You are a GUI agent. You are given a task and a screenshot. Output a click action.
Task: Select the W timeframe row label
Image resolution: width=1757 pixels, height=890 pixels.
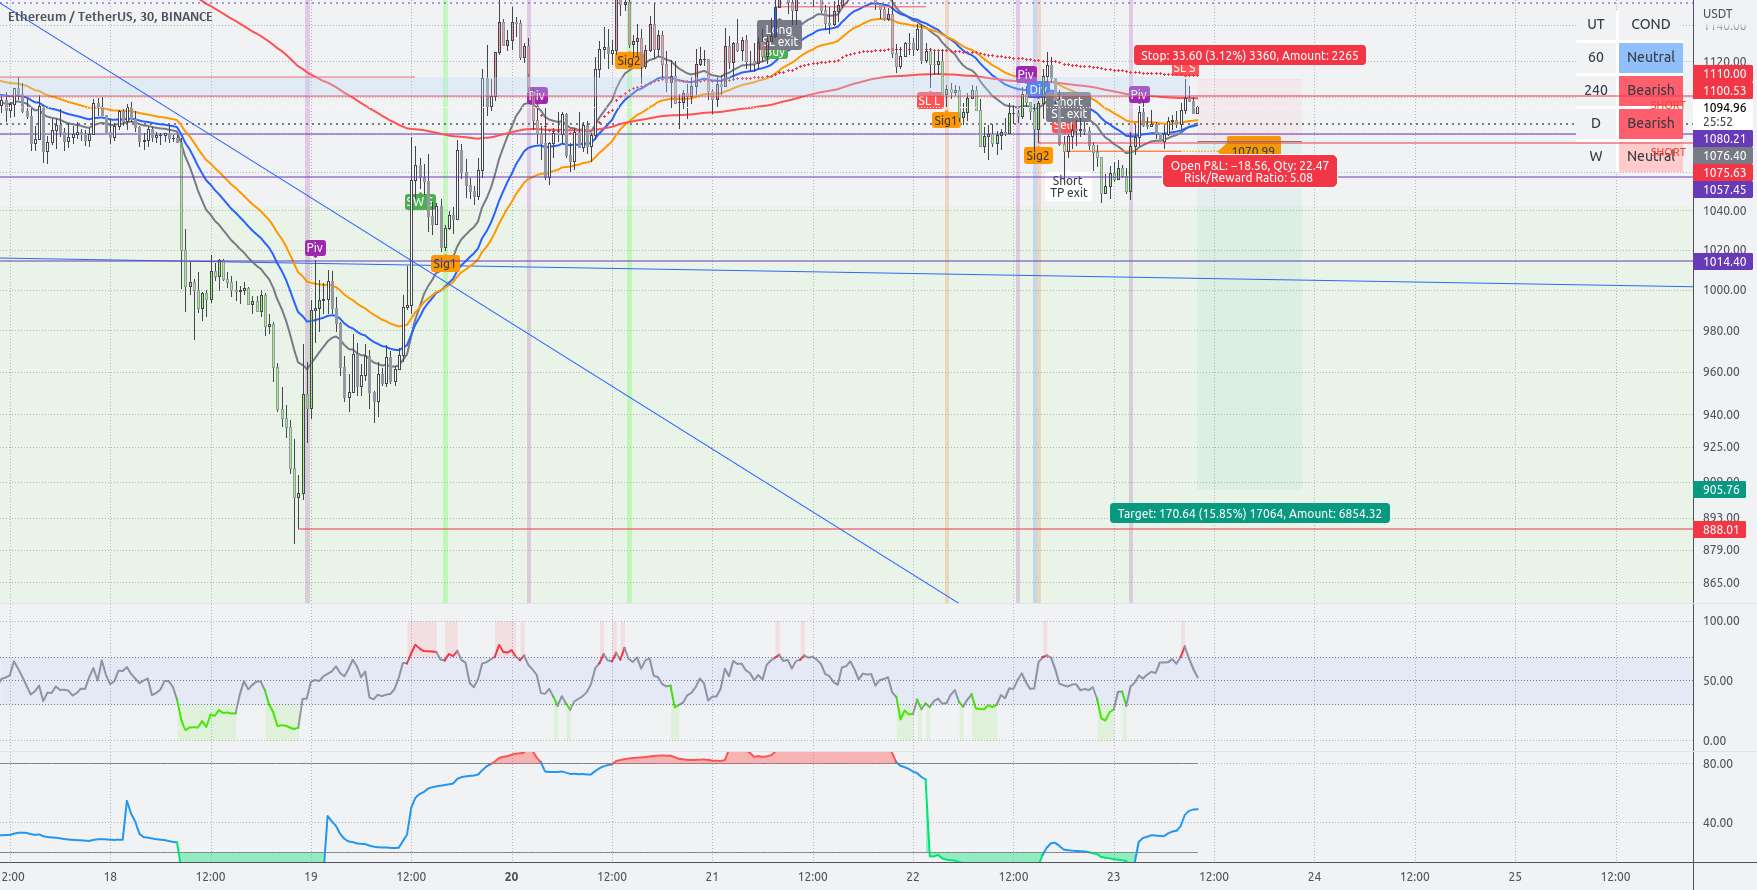pos(1596,156)
